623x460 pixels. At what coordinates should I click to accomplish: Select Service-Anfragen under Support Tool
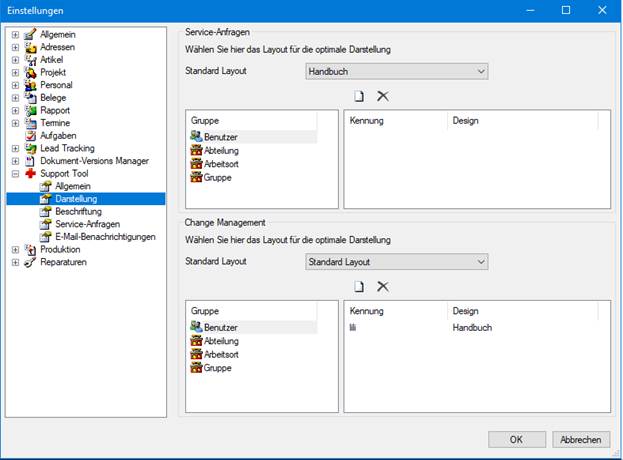87,224
